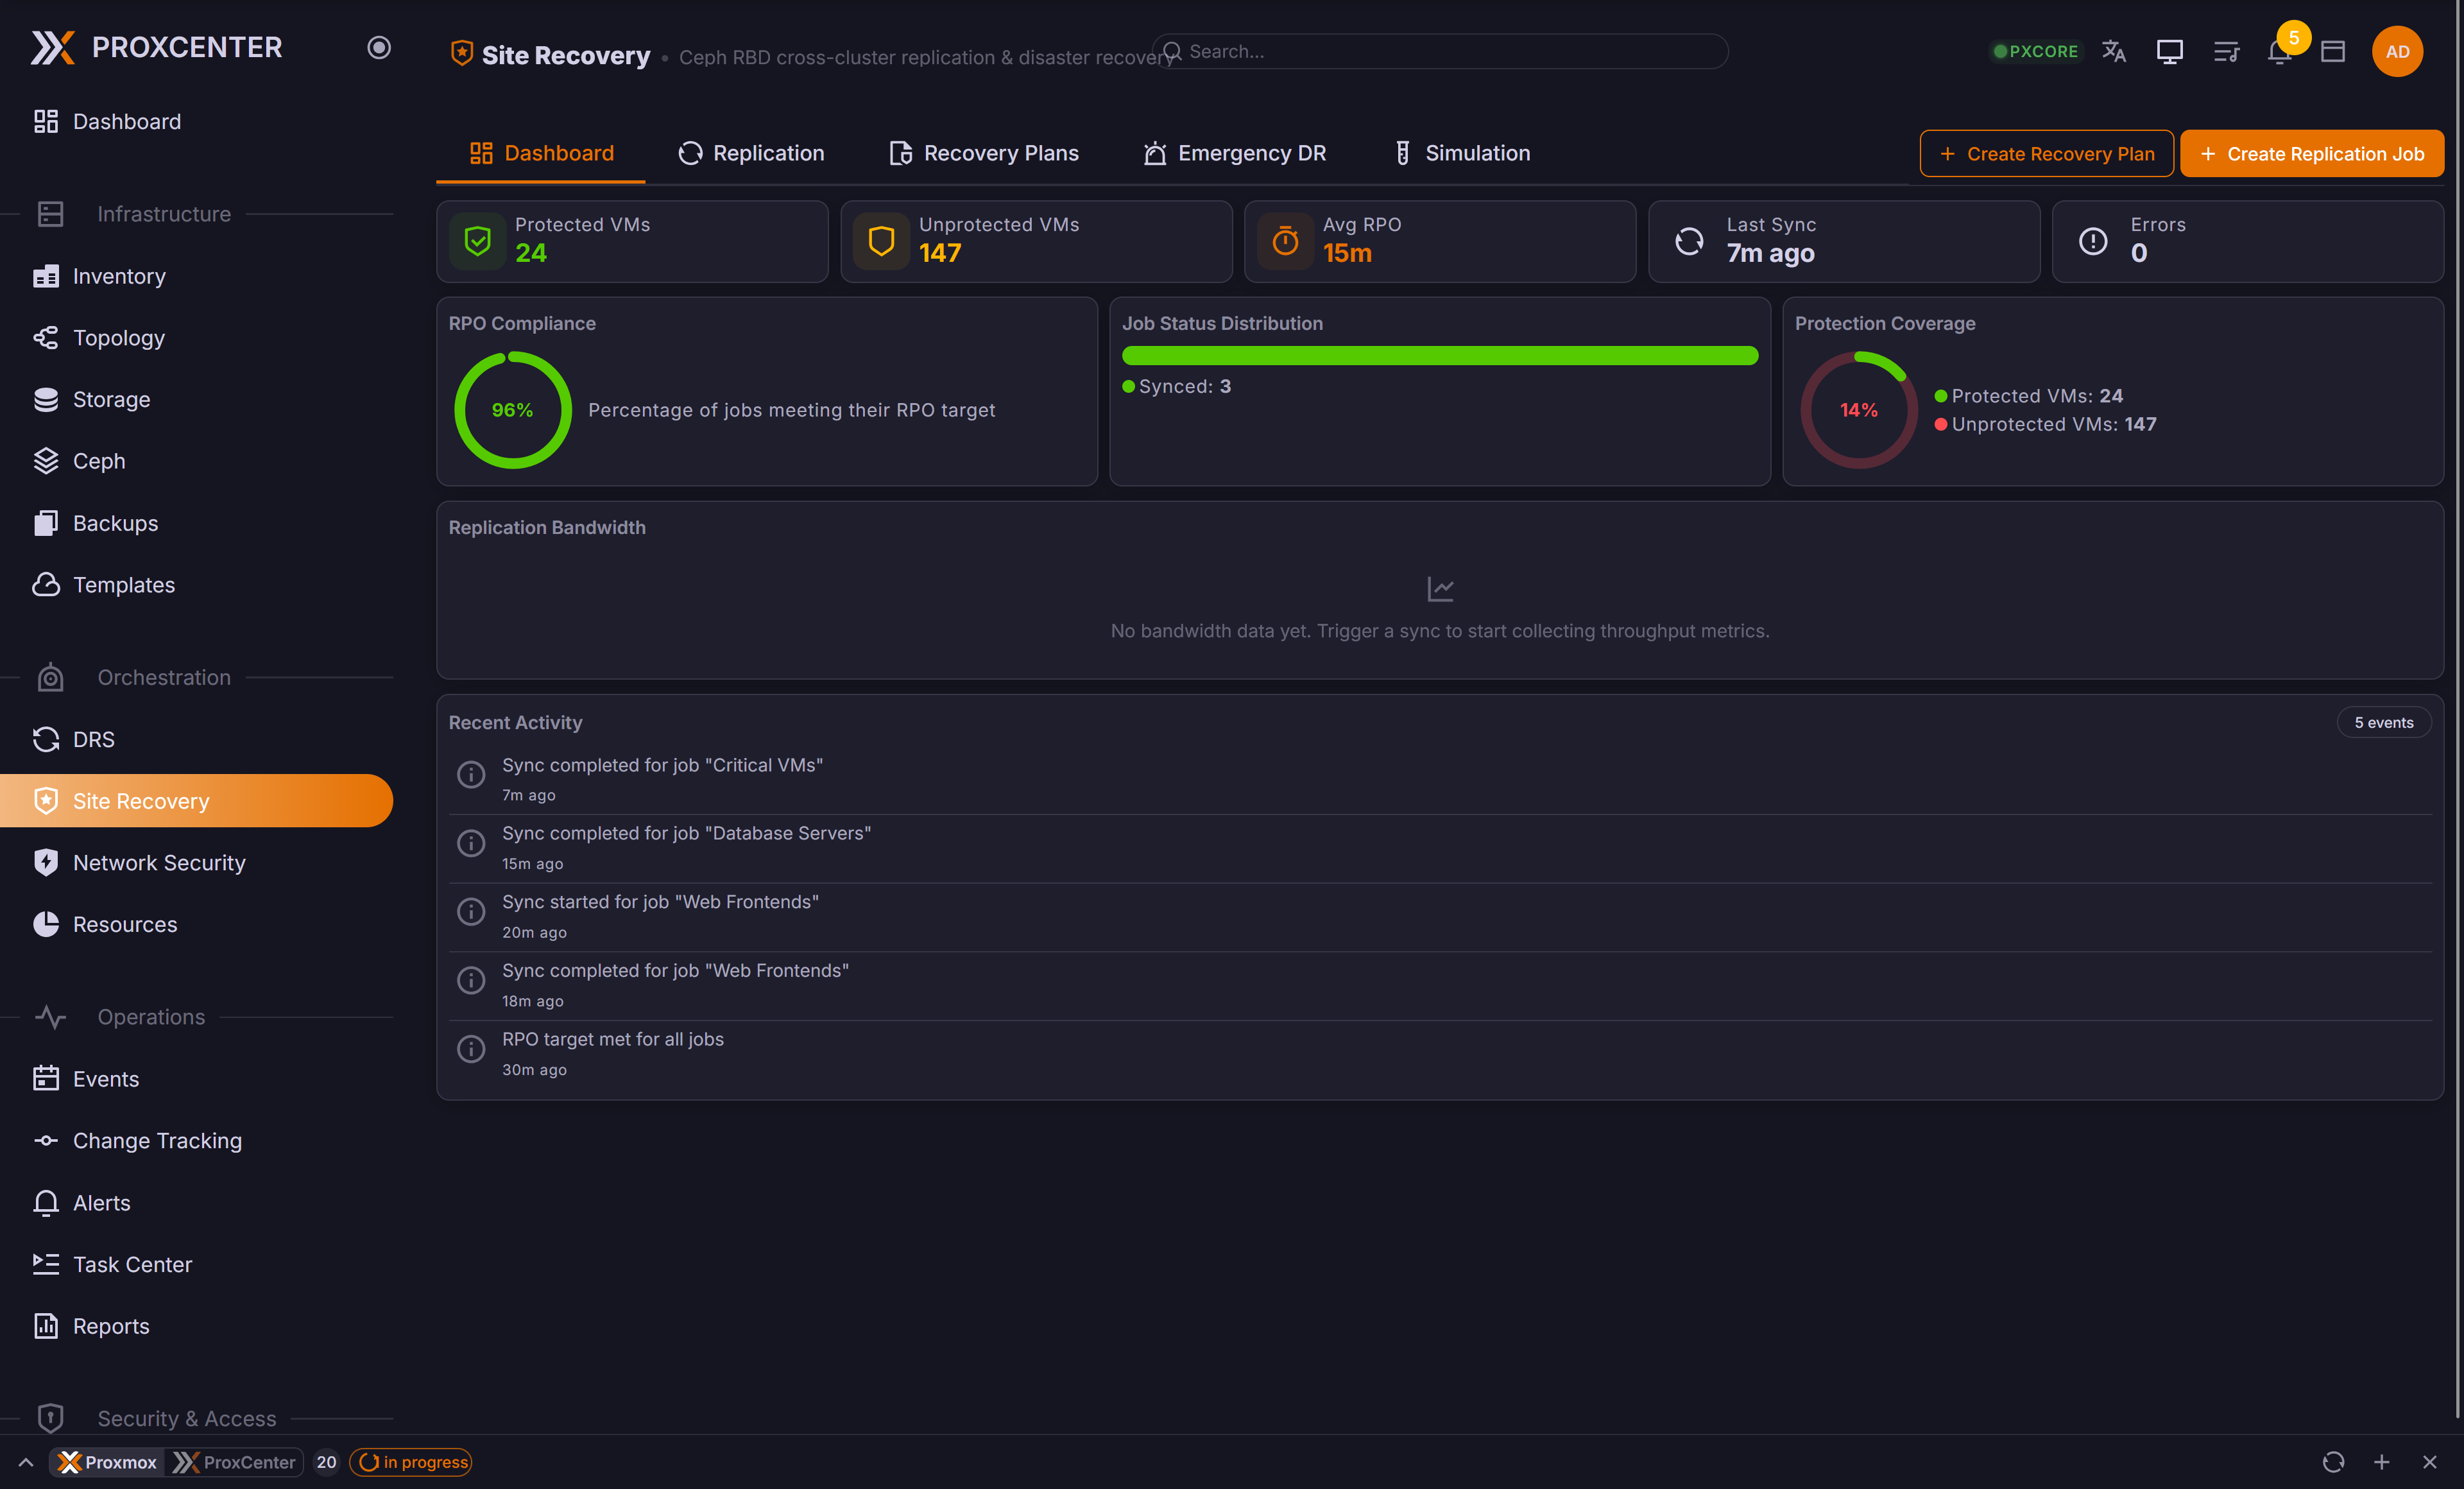Open the task list icon in header
This screenshot has width=2464, height=1489.
click(2226, 51)
